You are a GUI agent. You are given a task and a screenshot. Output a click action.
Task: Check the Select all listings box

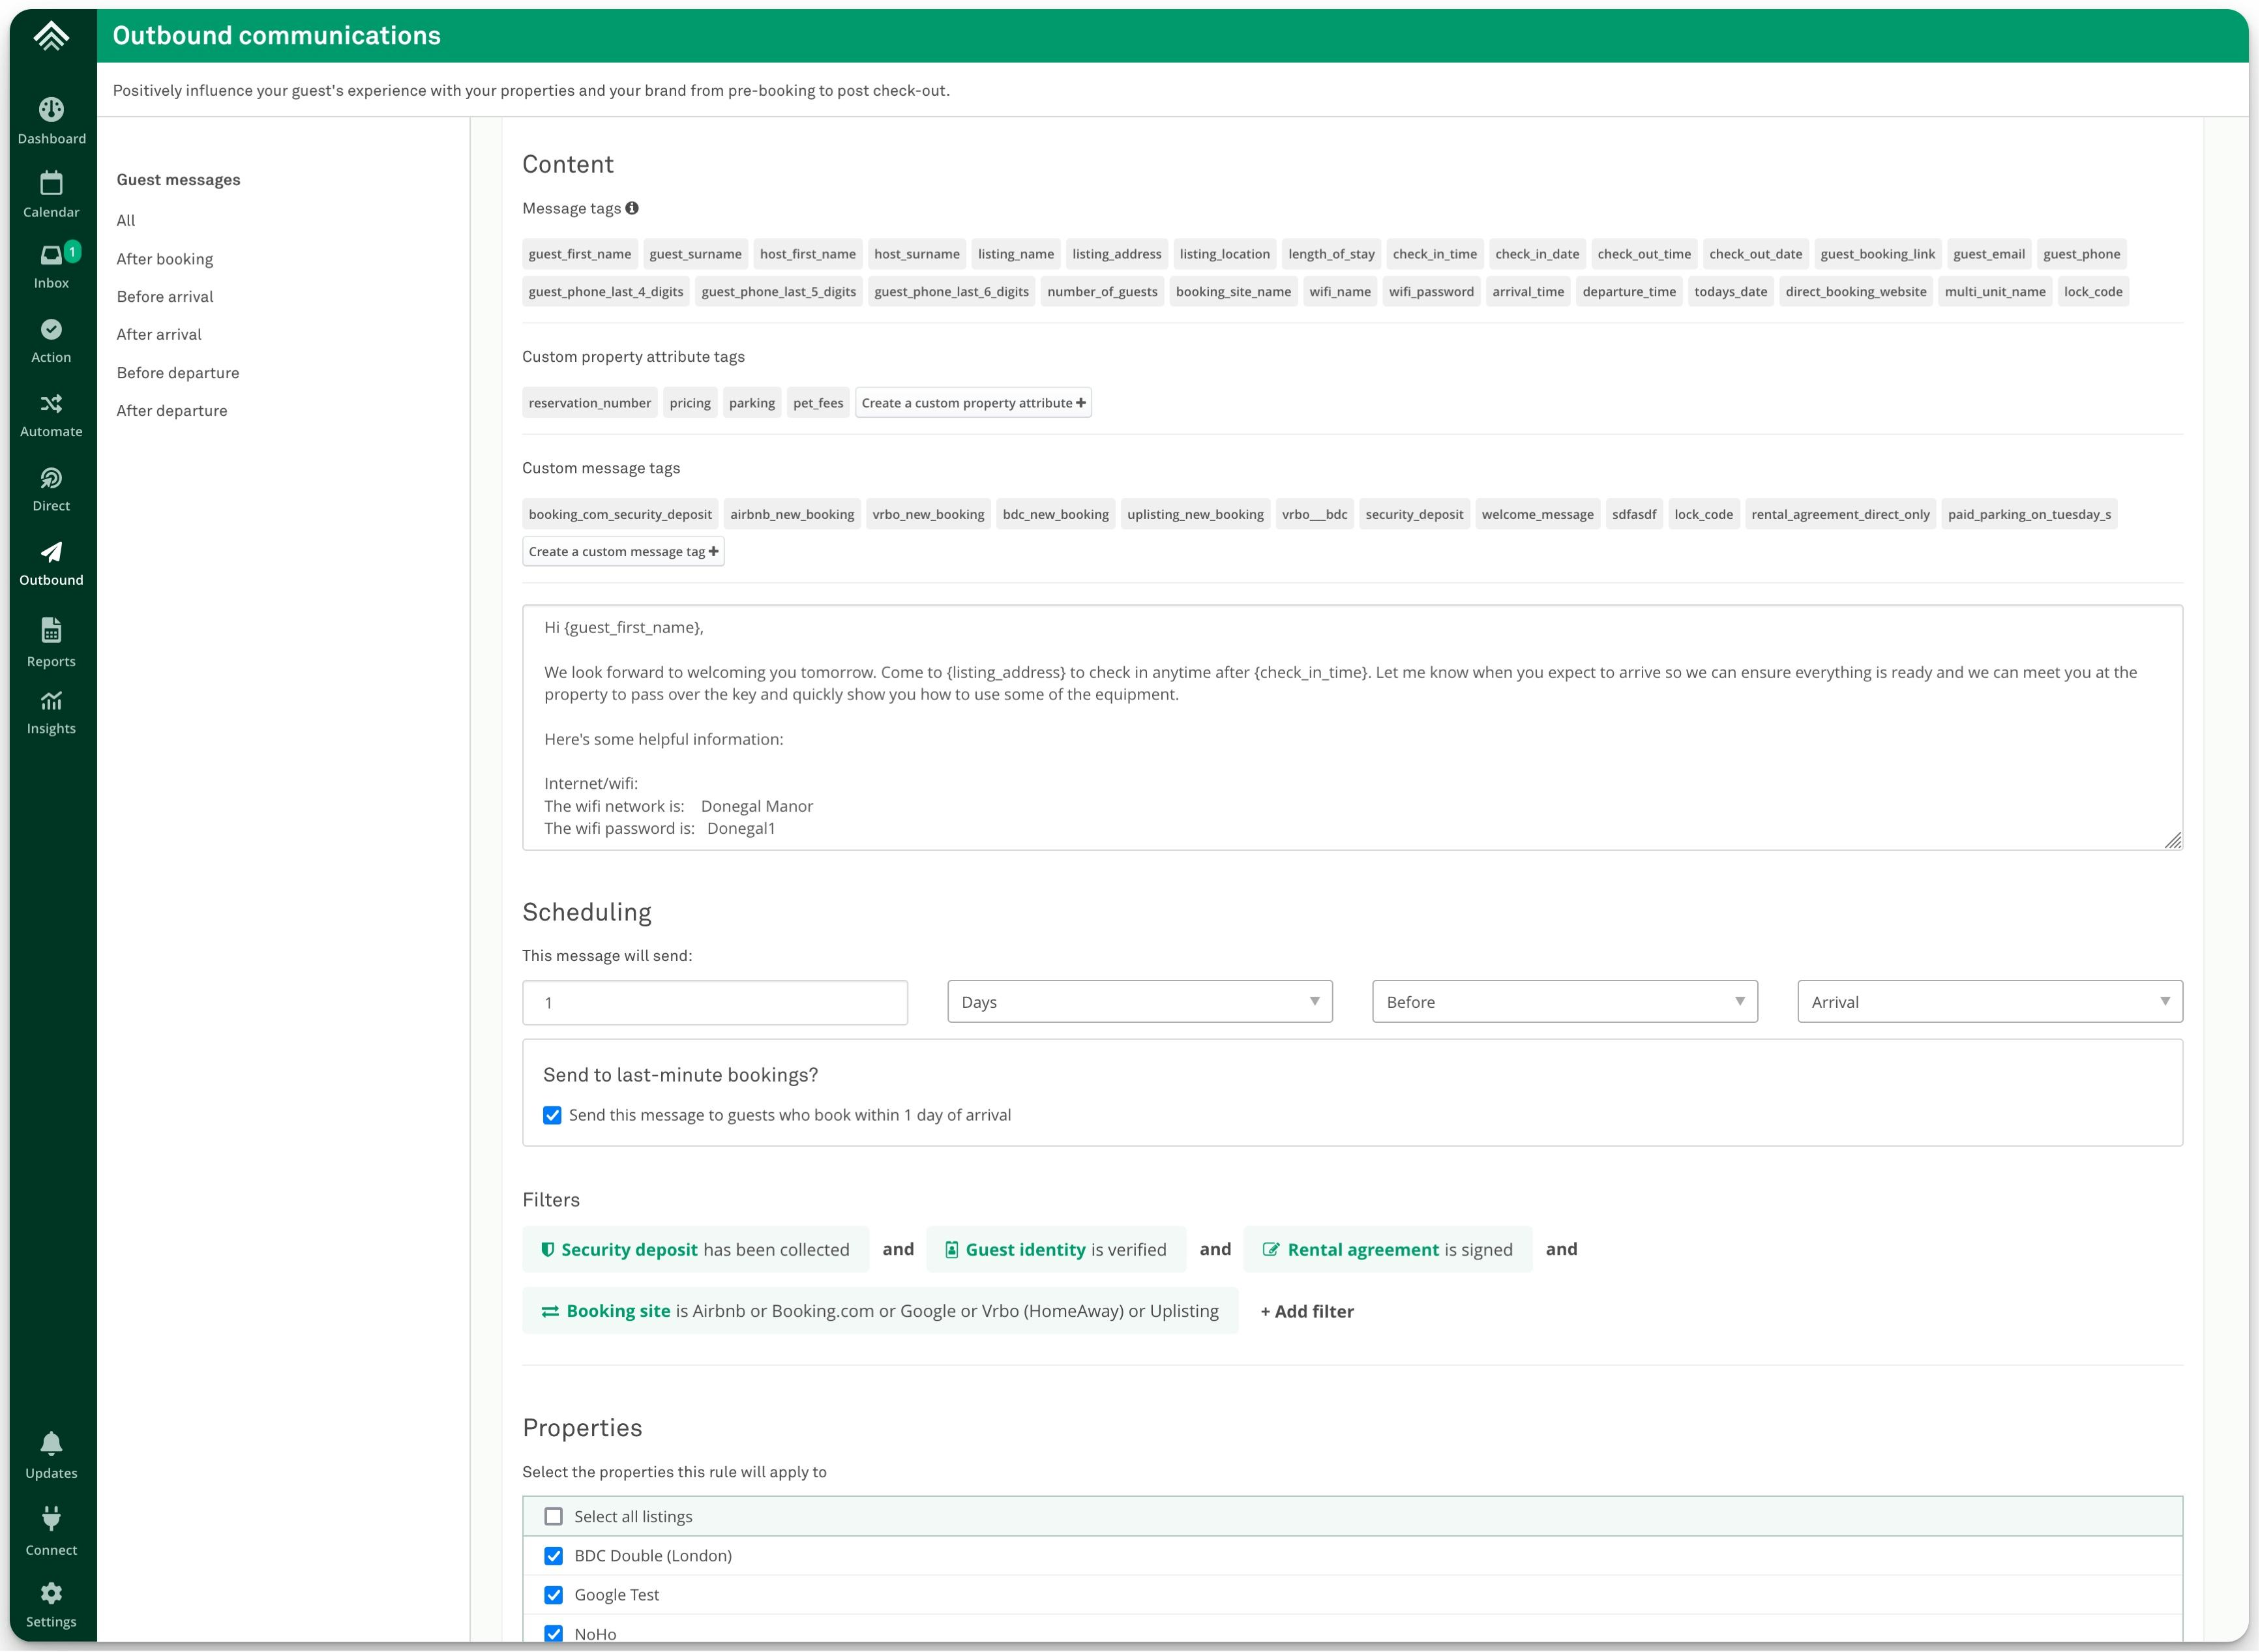point(553,1517)
